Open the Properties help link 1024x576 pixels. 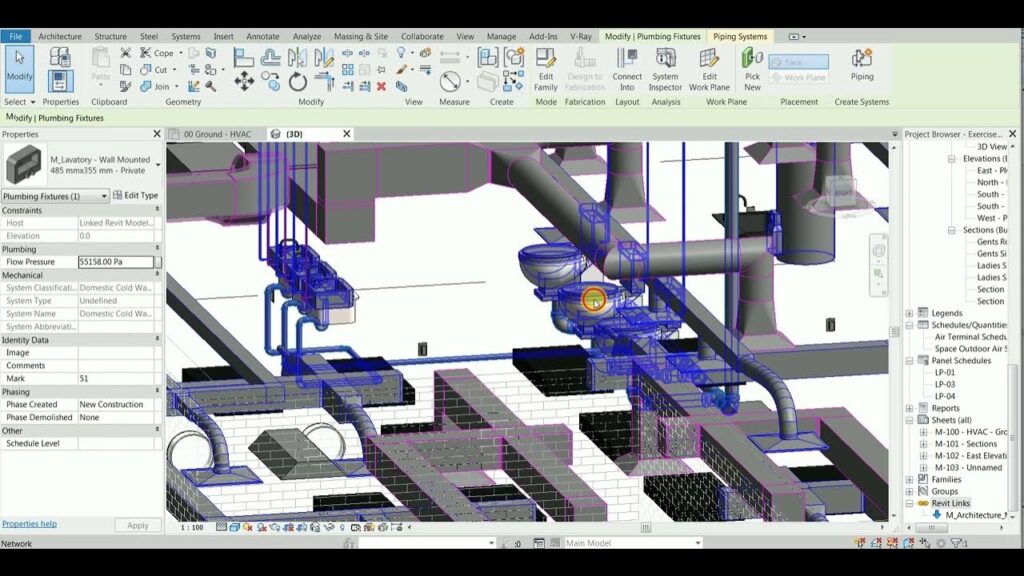pyautogui.click(x=27, y=523)
